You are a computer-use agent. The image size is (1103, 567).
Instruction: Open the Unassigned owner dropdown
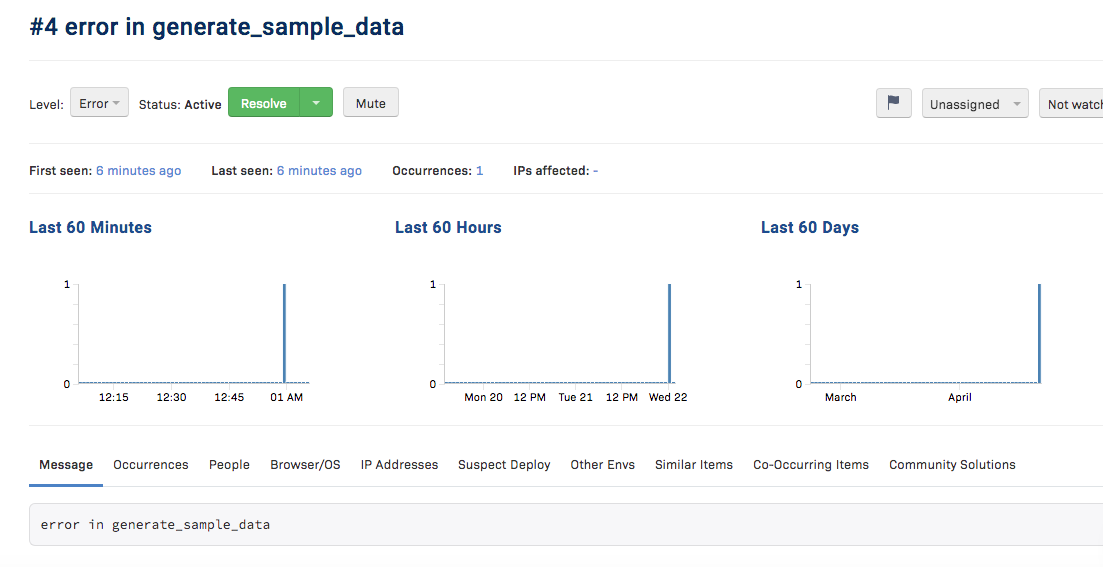(x=975, y=104)
